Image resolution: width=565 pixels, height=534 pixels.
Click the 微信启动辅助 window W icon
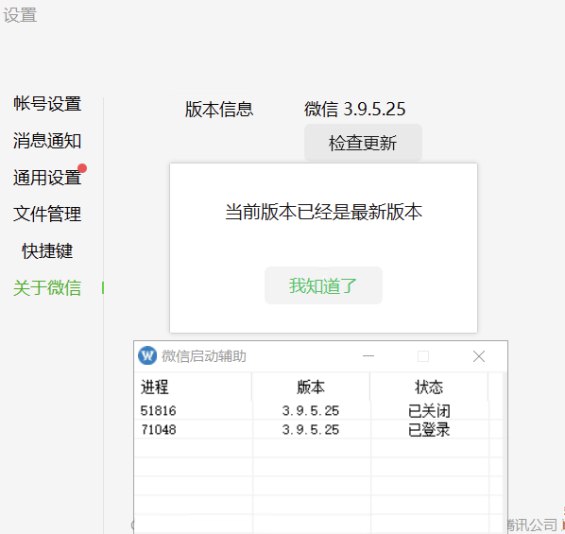pyautogui.click(x=147, y=356)
